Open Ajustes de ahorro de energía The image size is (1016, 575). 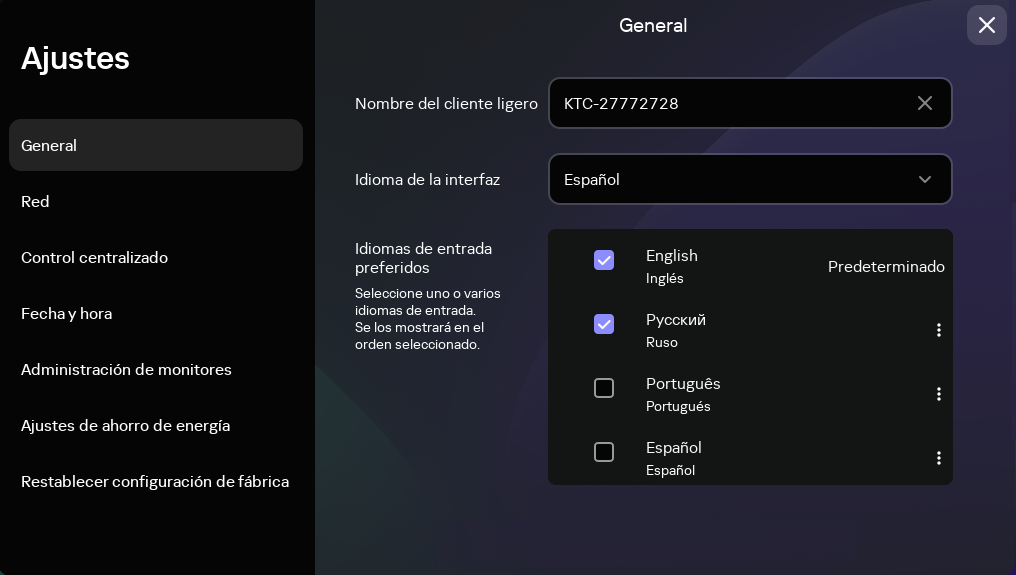point(125,425)
